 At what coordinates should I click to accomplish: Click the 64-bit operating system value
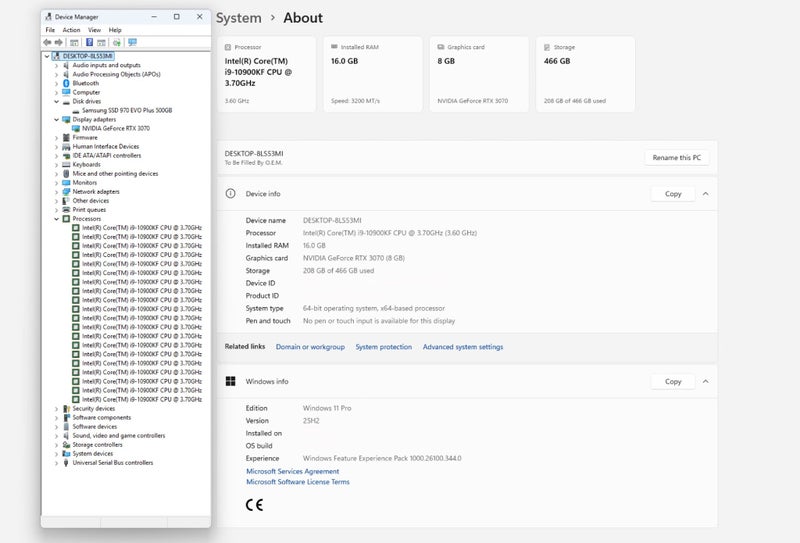(373, 309)
